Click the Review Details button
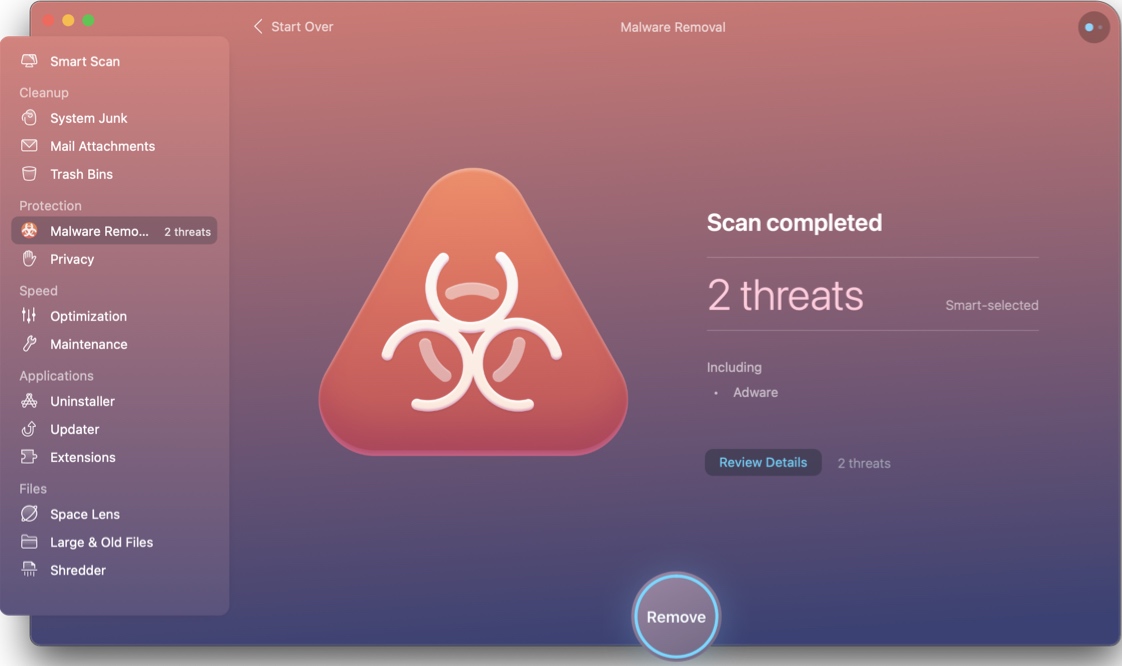 [763, 462]
